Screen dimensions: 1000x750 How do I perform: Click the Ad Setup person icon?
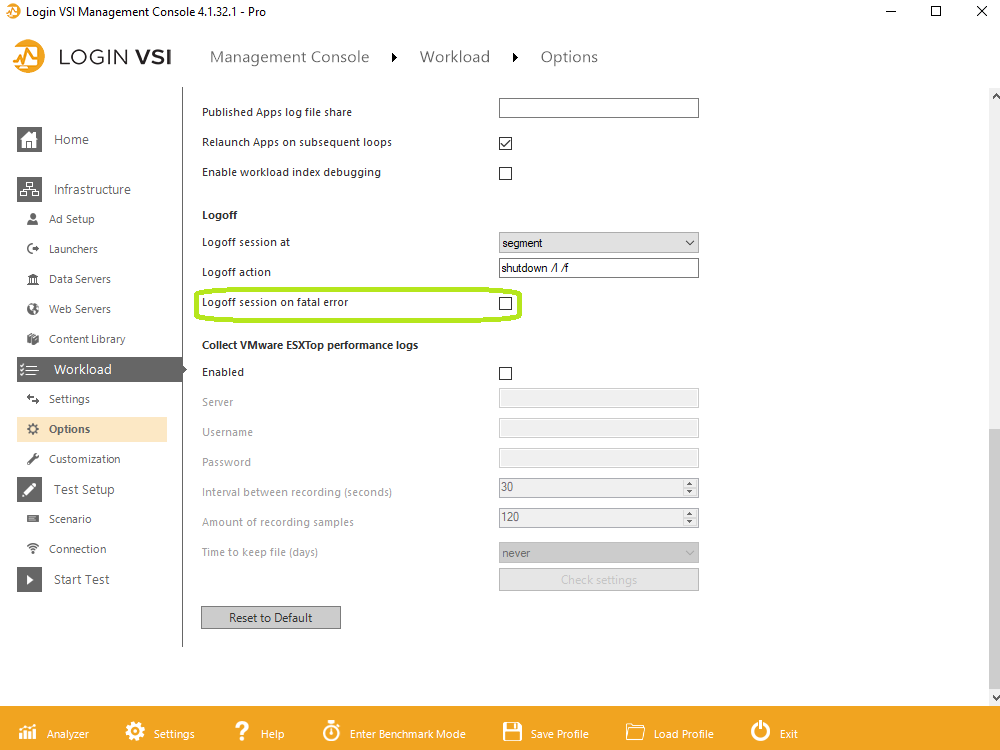(33, 219)
